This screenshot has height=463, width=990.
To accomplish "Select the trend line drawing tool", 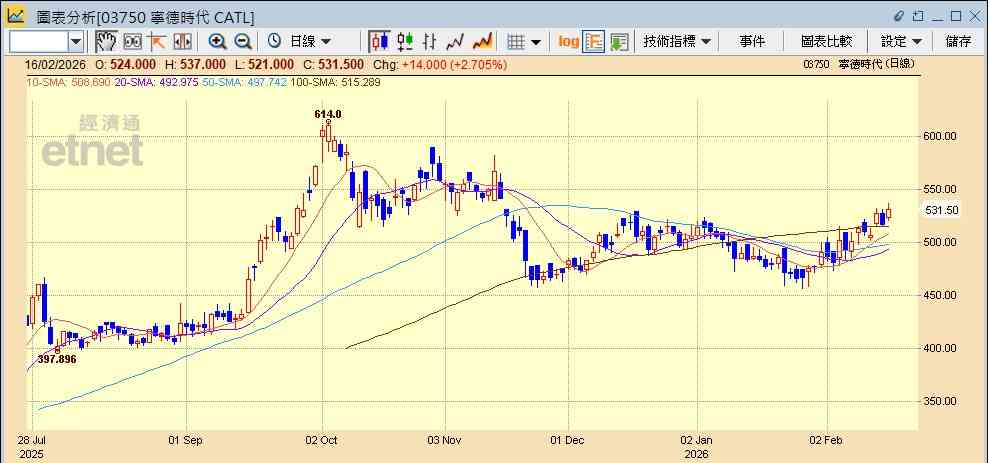I will click(157, 42).
